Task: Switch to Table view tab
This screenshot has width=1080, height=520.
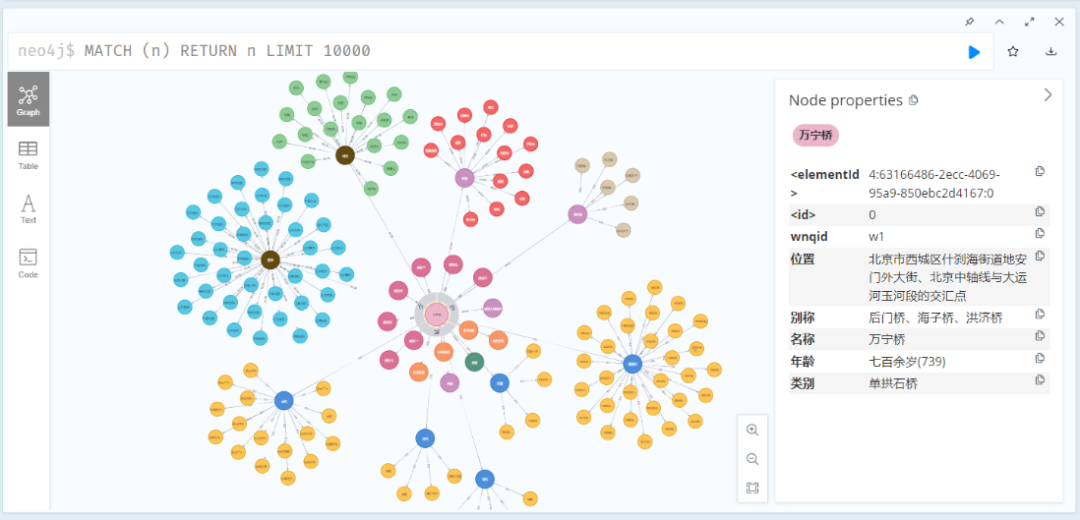Action: [28, 155]
